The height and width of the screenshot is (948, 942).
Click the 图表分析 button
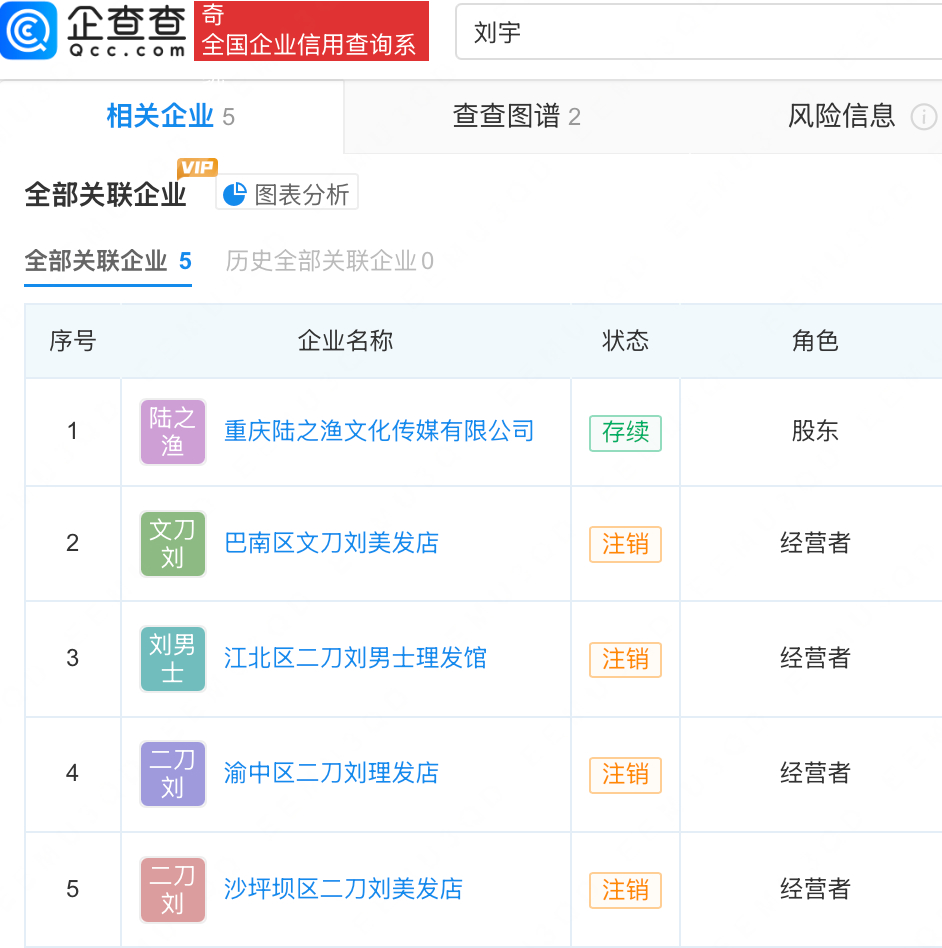[x=287, y=195]
